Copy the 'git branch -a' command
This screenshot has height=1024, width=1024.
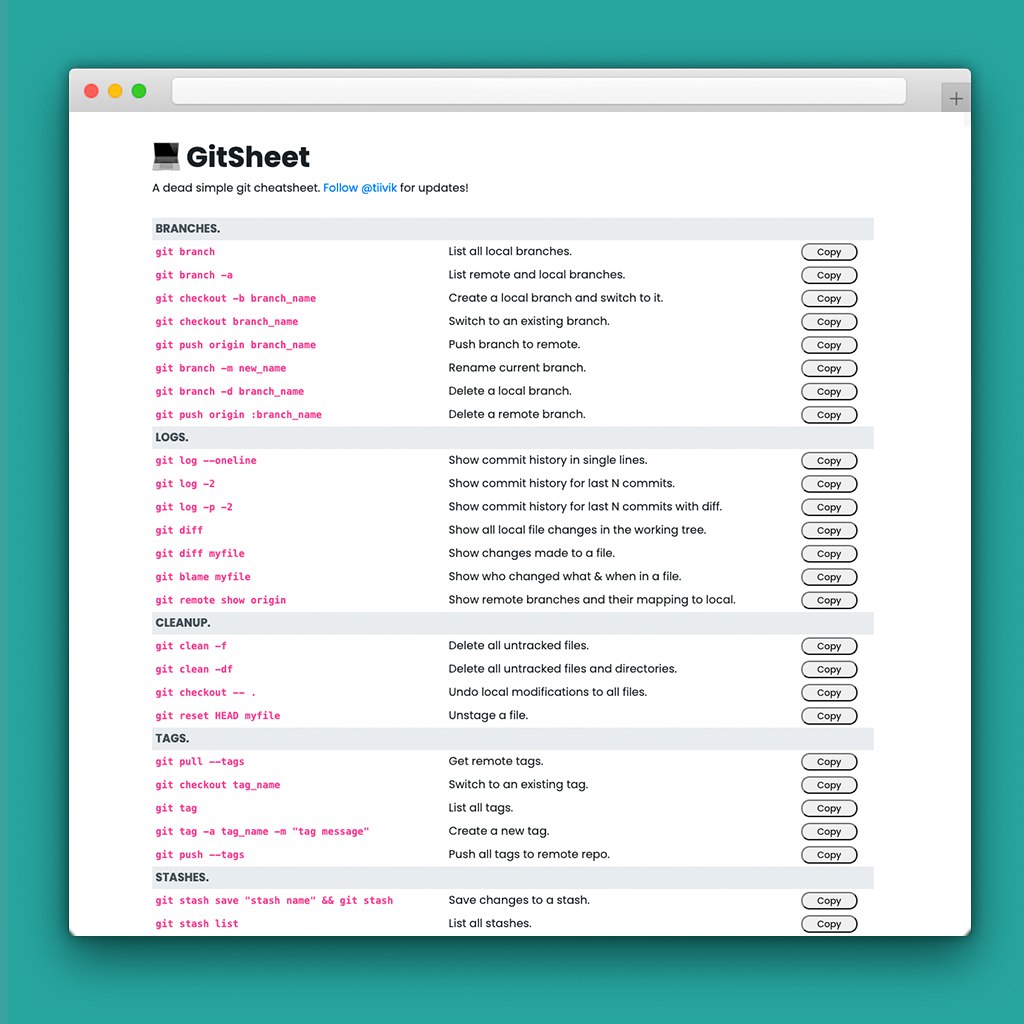pos(829,276)
